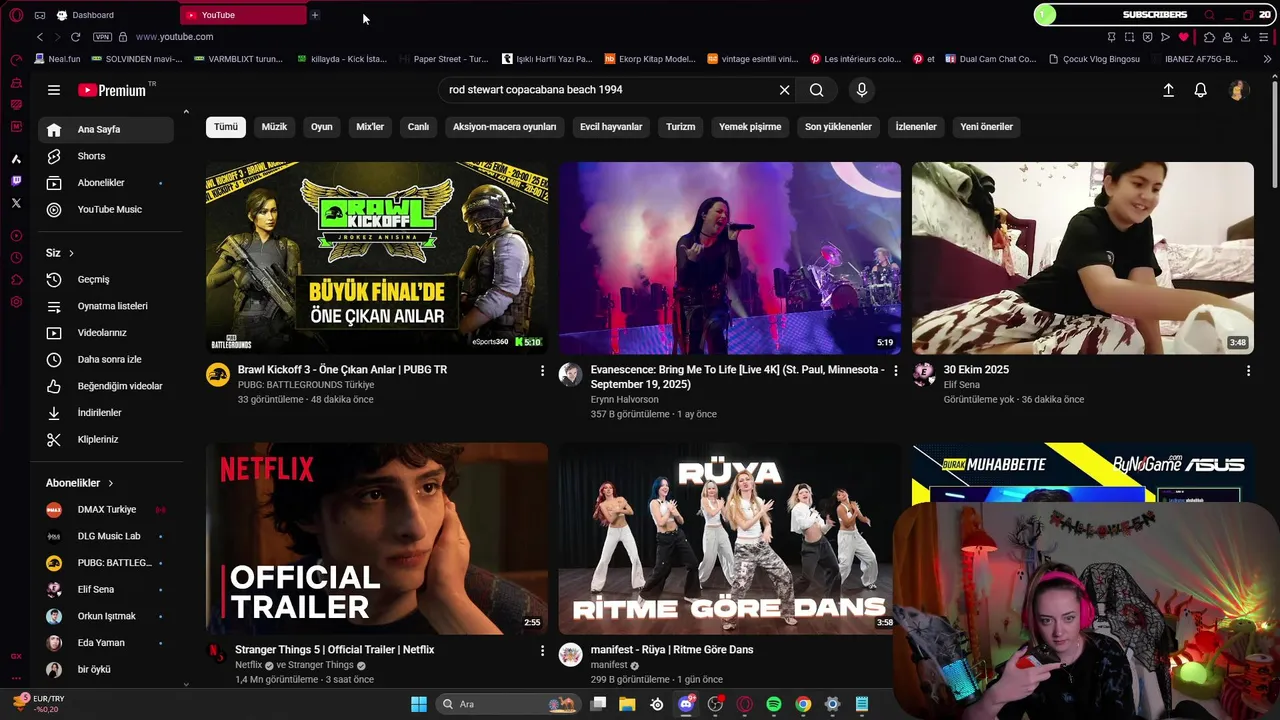Select the Müzik filter chip
1280x720 pixels.
[274, 127]
